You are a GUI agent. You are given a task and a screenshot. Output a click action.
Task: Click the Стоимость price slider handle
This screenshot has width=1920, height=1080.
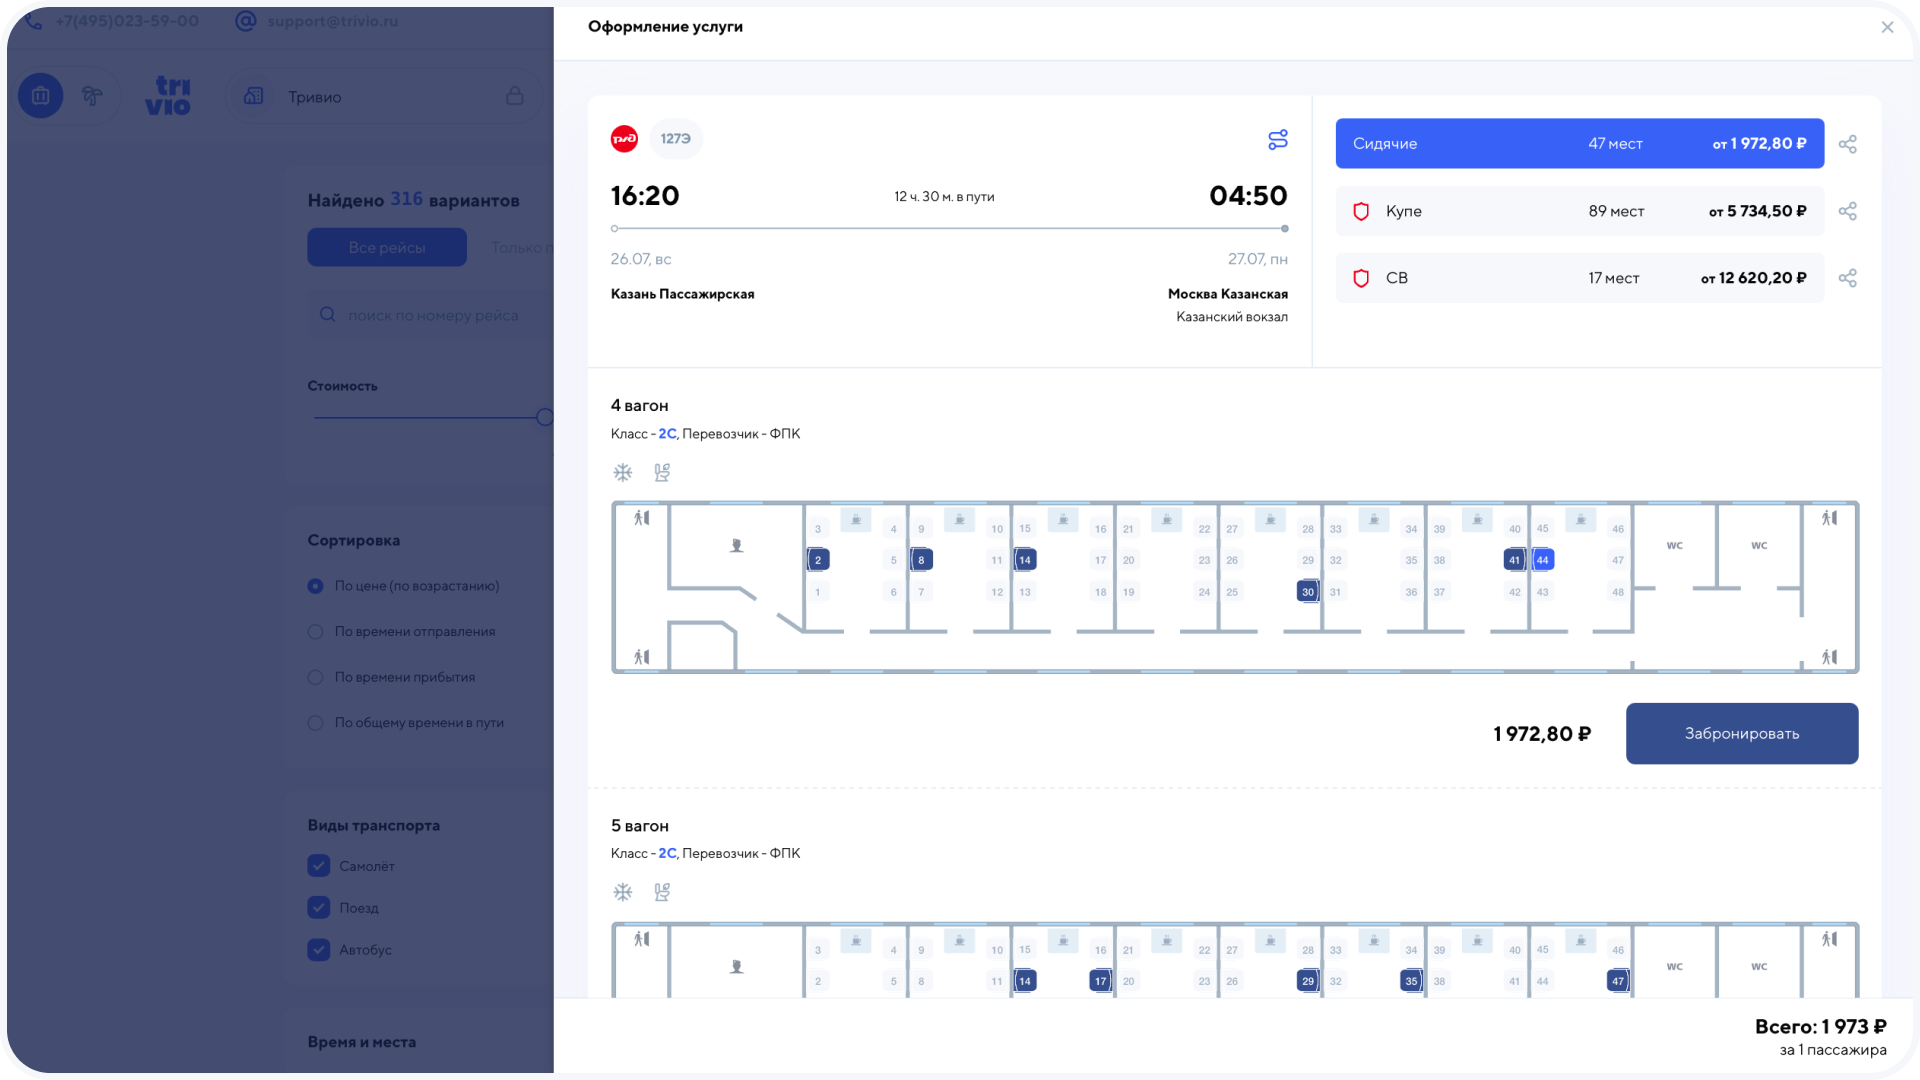pos(545,417)
